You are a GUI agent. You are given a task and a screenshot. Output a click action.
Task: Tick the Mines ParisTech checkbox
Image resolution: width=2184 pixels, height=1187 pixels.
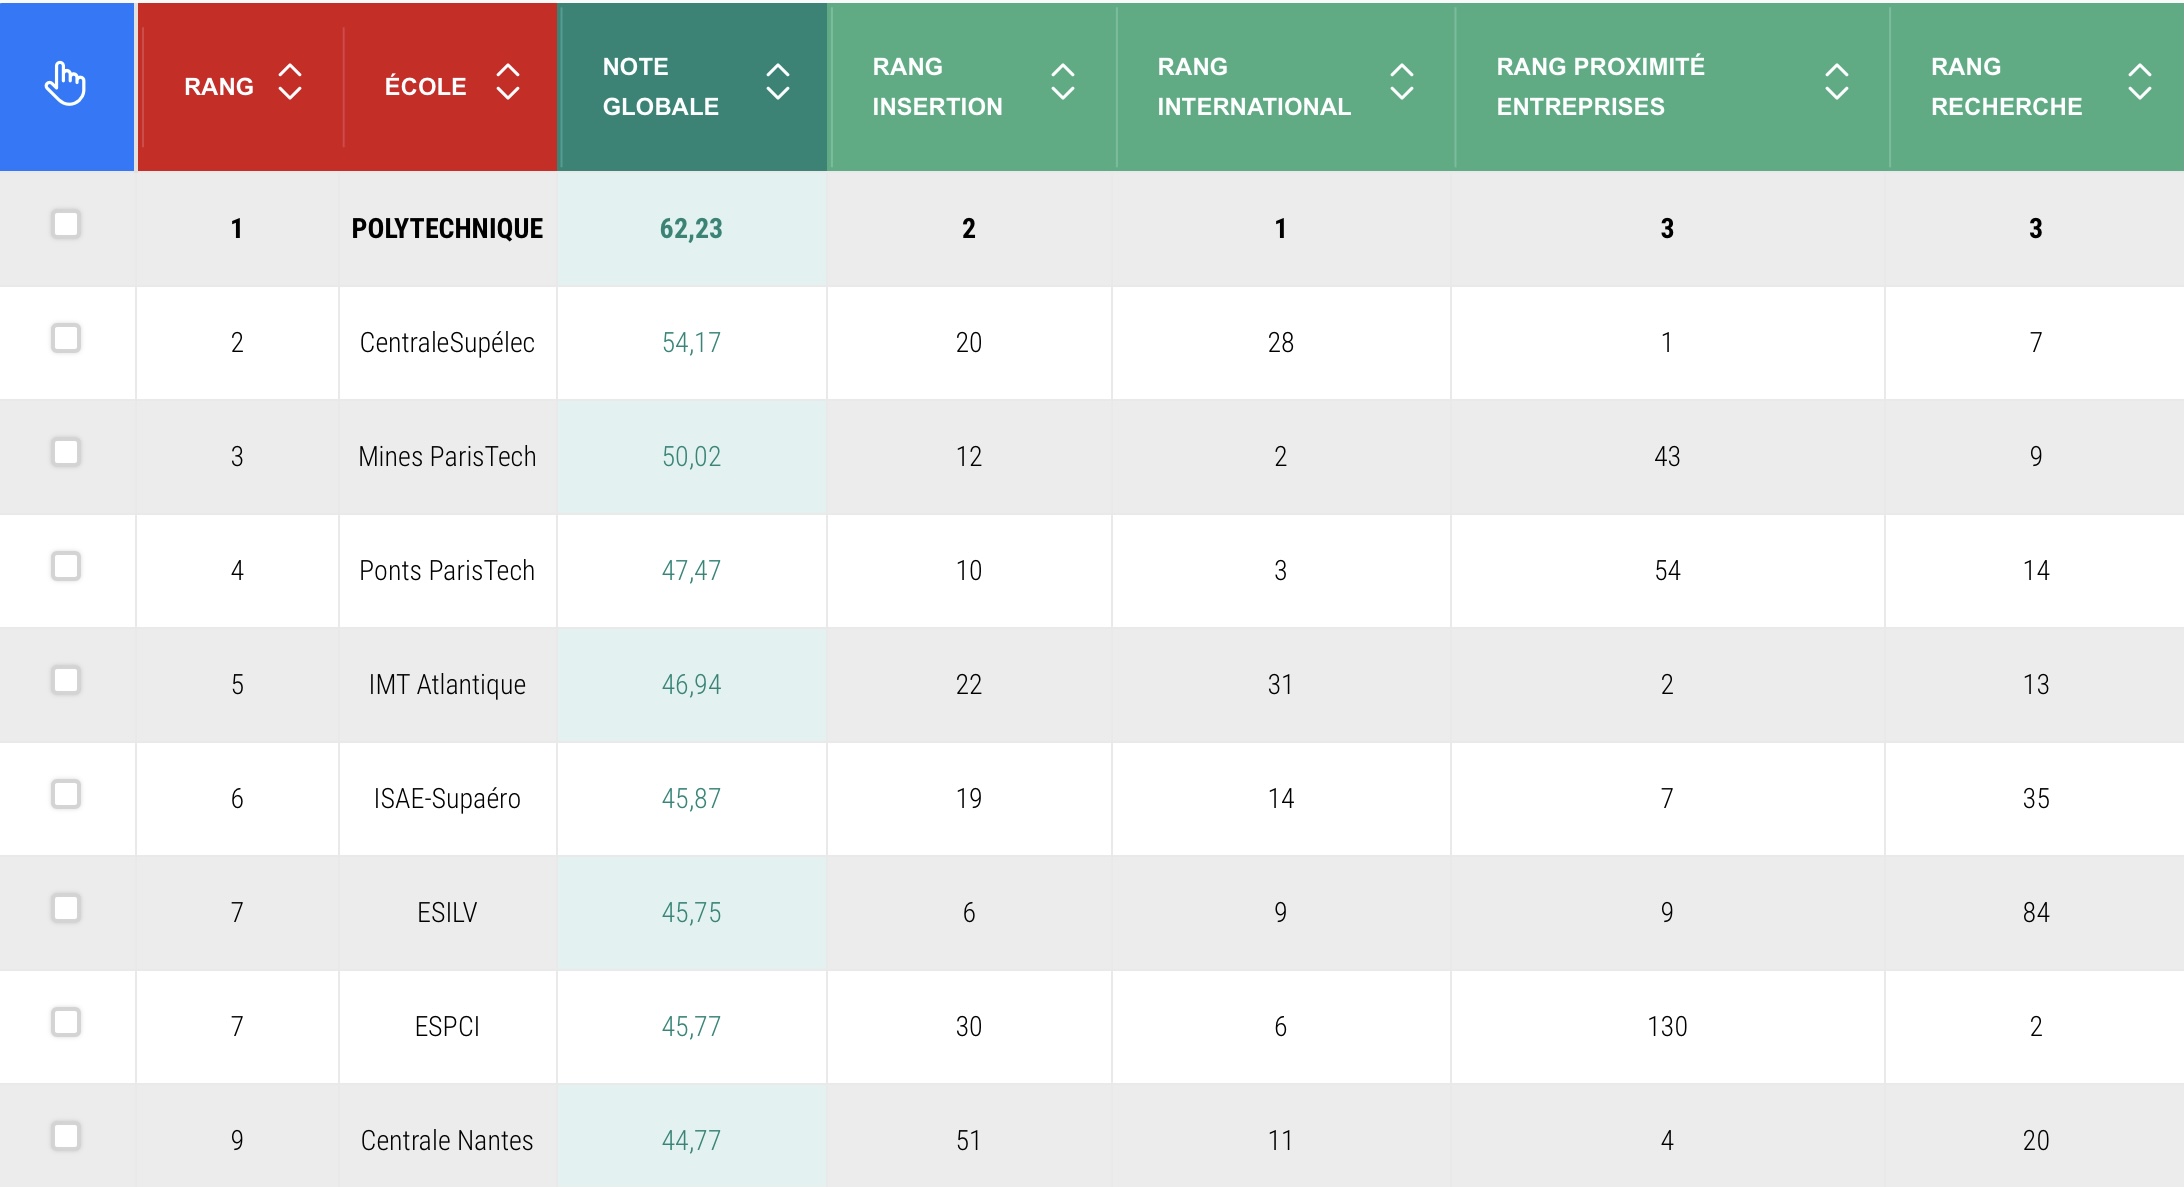click(66, 452)
